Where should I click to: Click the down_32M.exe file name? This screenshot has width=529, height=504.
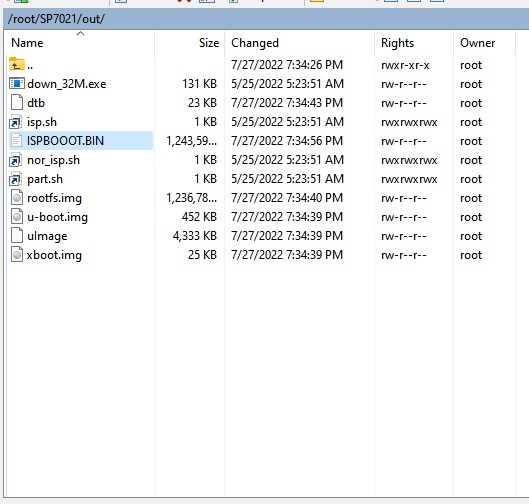67,84
